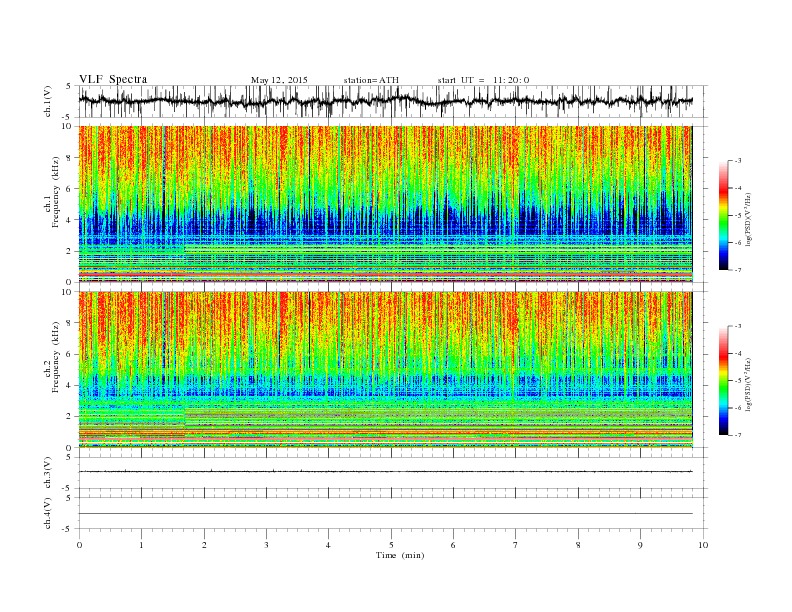Click time axis tick label "0"
This screenshot has height=612, width=792.
(79, 545)
